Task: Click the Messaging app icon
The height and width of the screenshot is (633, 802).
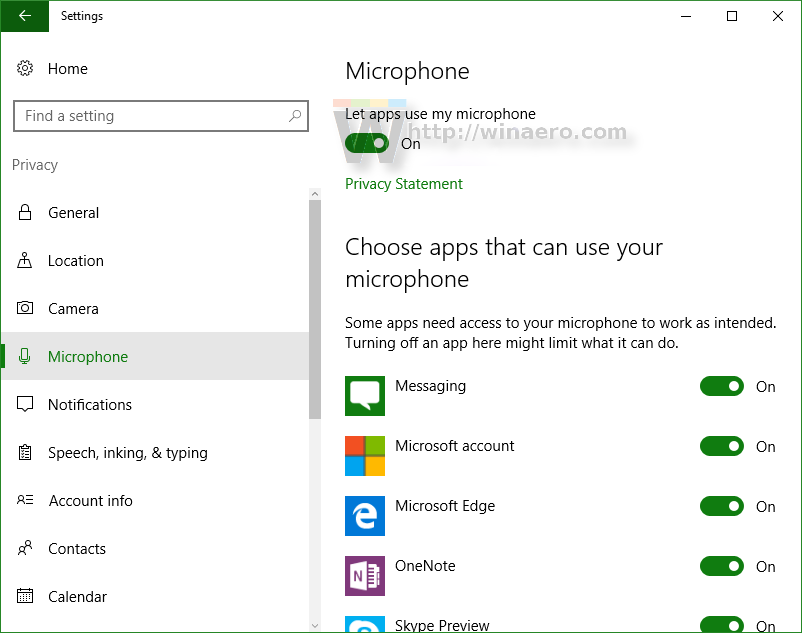Action: point(365,396)
